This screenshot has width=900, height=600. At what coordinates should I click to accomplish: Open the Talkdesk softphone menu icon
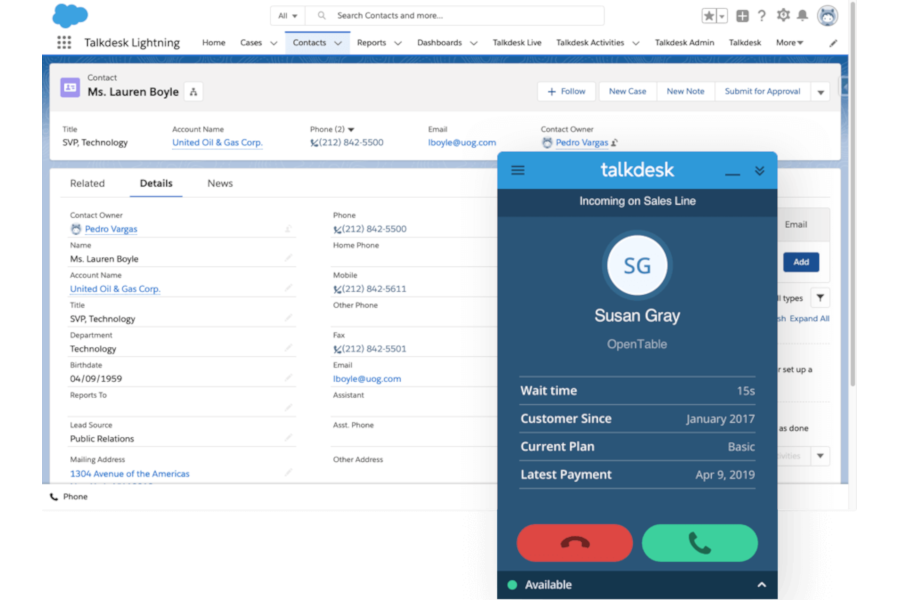pos(517,170)
